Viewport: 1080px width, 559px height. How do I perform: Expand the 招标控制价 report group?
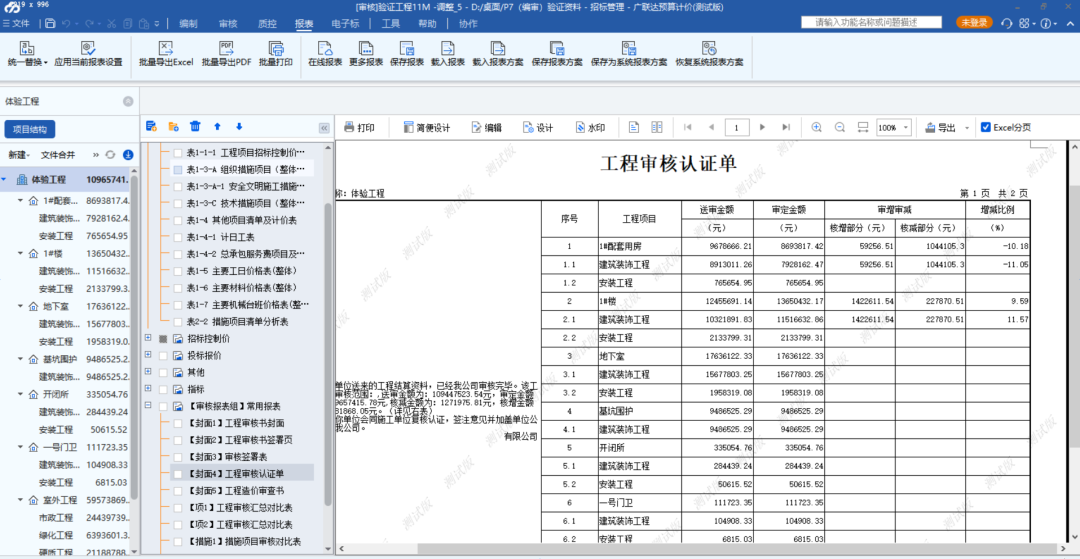point(148,338)
